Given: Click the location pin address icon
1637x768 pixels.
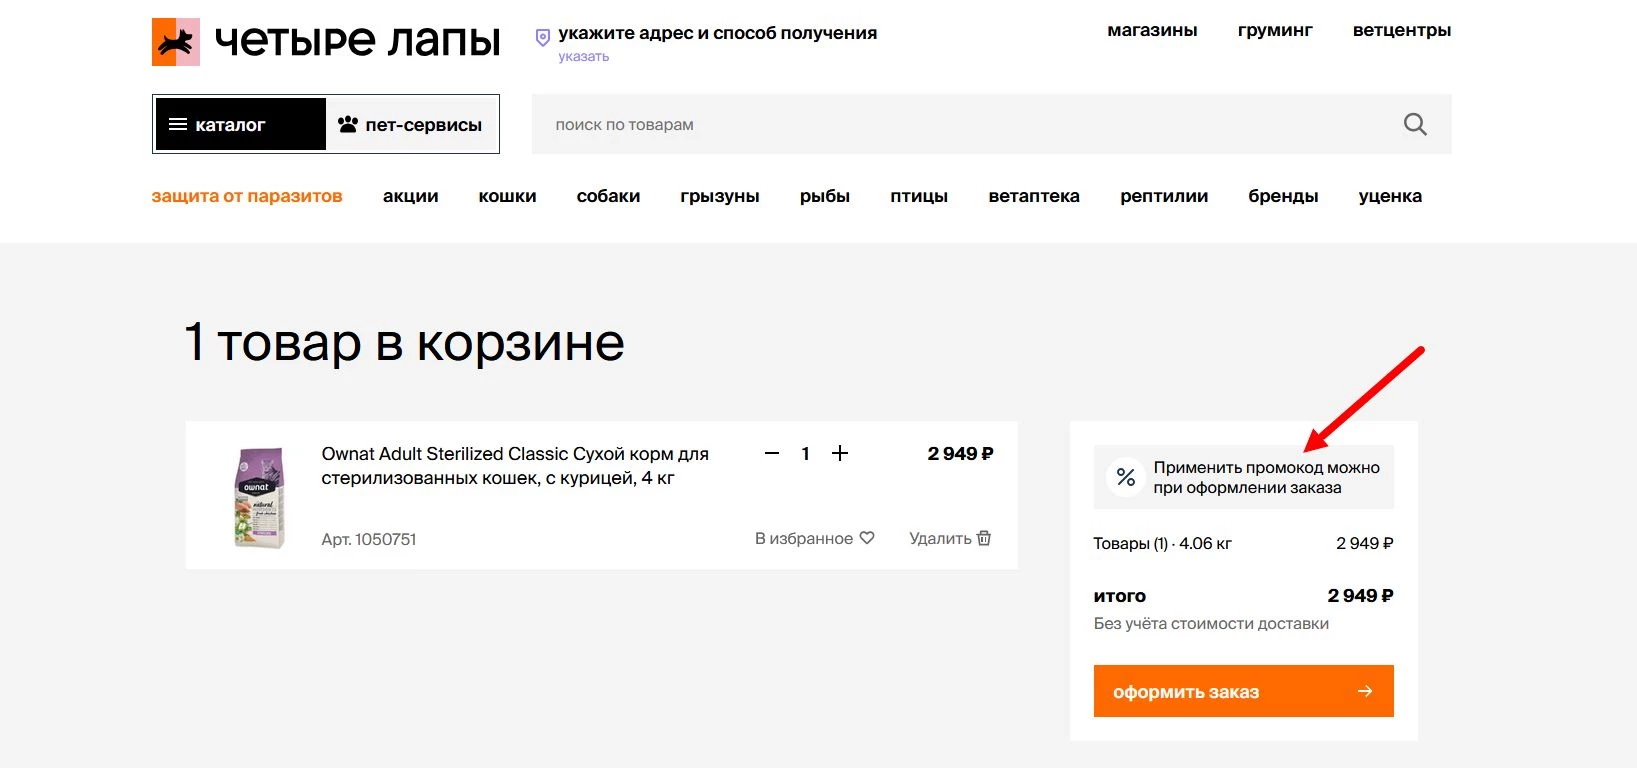Looking at the screenshot, I should (543, 37).
